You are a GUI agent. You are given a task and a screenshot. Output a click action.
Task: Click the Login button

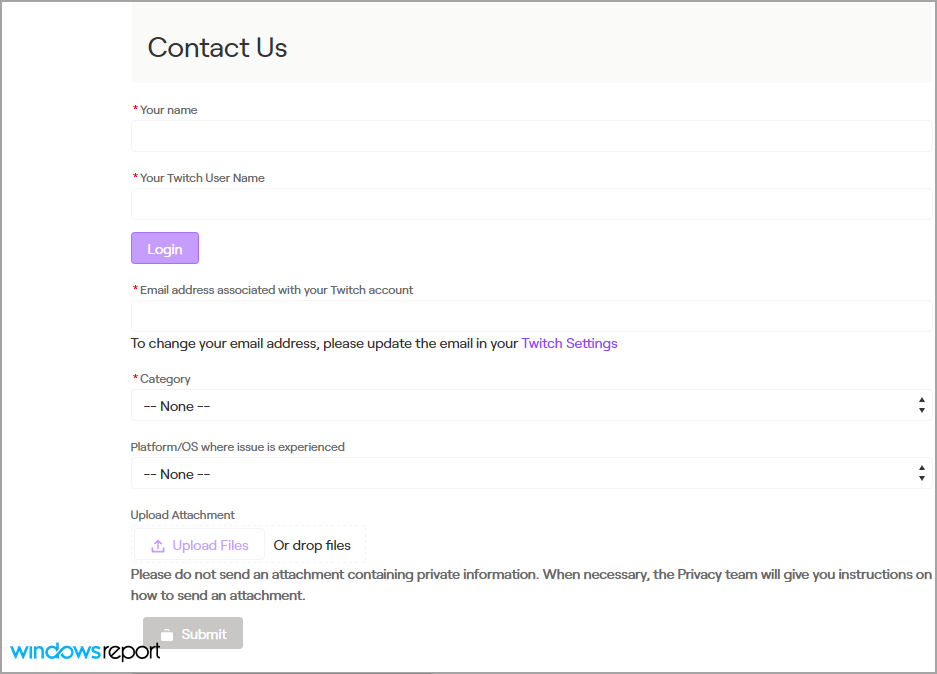pyautogui.click(x=165, y=248)
